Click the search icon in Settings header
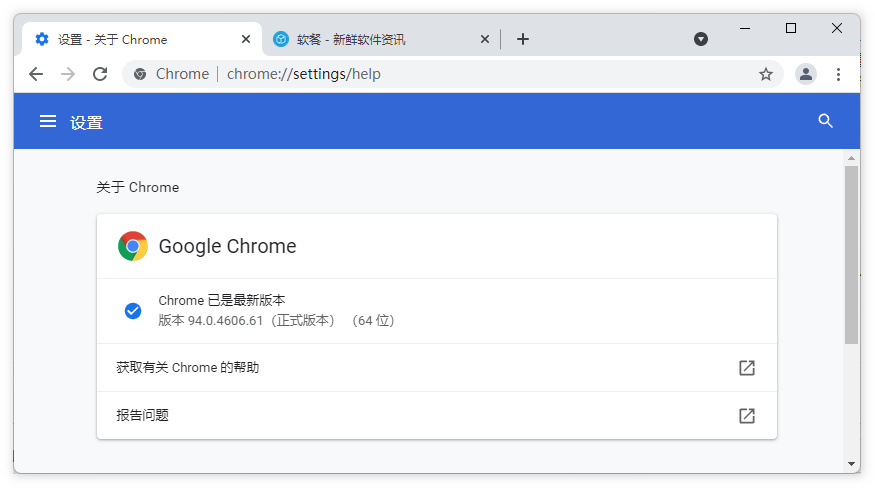Image resolution: width=875 pixels, height=488 pixels. coord(825,121)
